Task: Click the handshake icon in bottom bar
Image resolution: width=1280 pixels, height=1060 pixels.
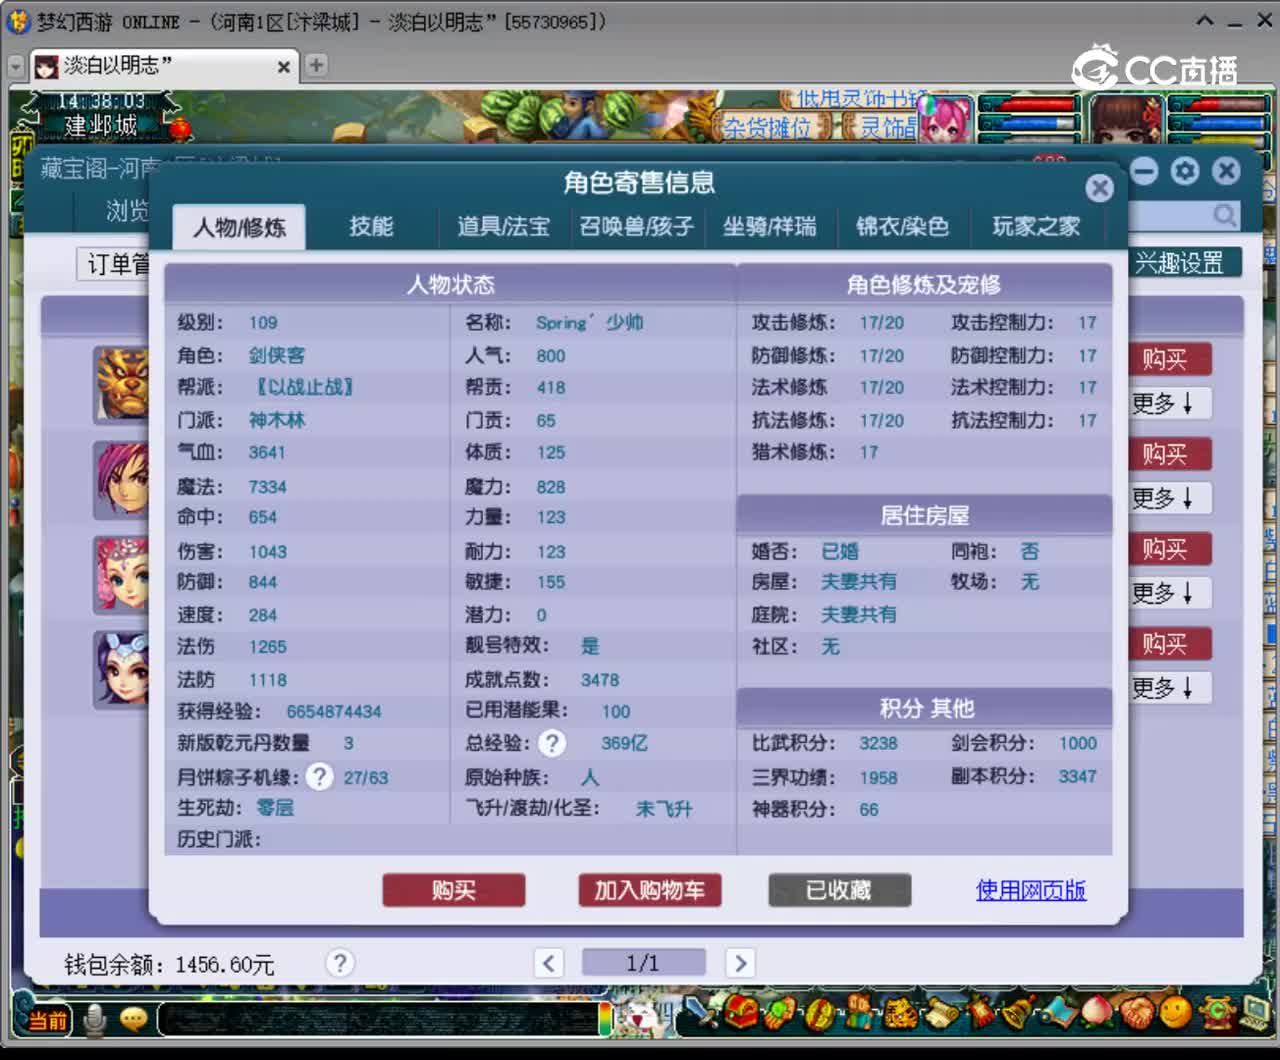Action: (x=1137, y=1012)
